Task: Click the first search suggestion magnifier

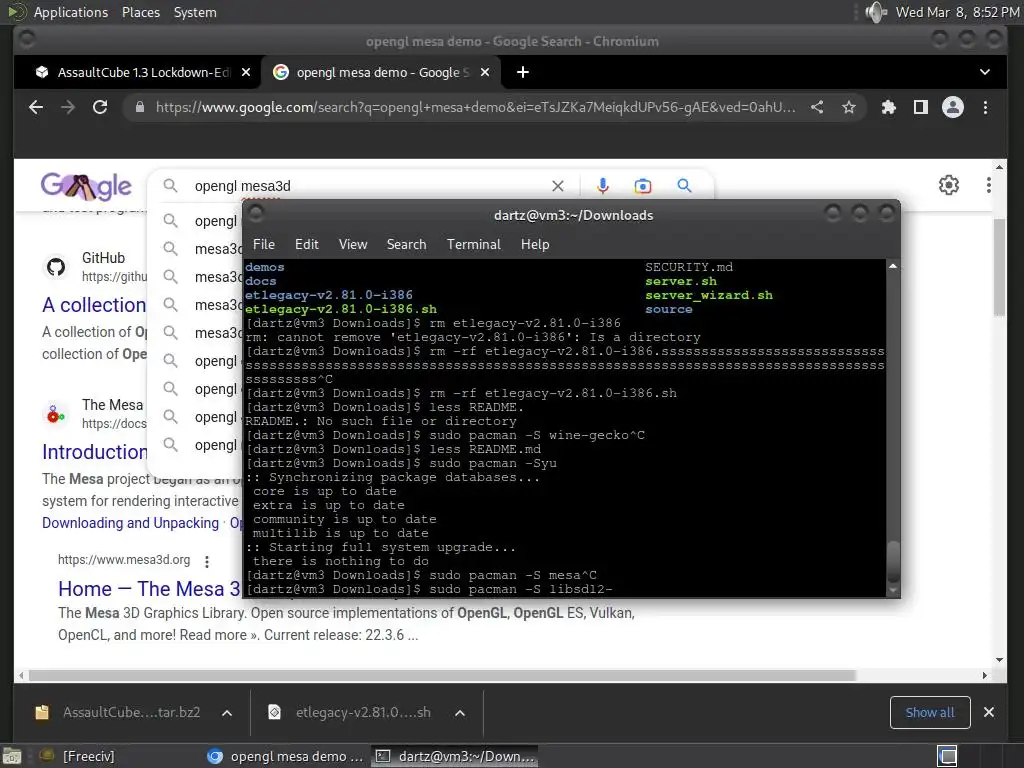Action: coord(170,221)
